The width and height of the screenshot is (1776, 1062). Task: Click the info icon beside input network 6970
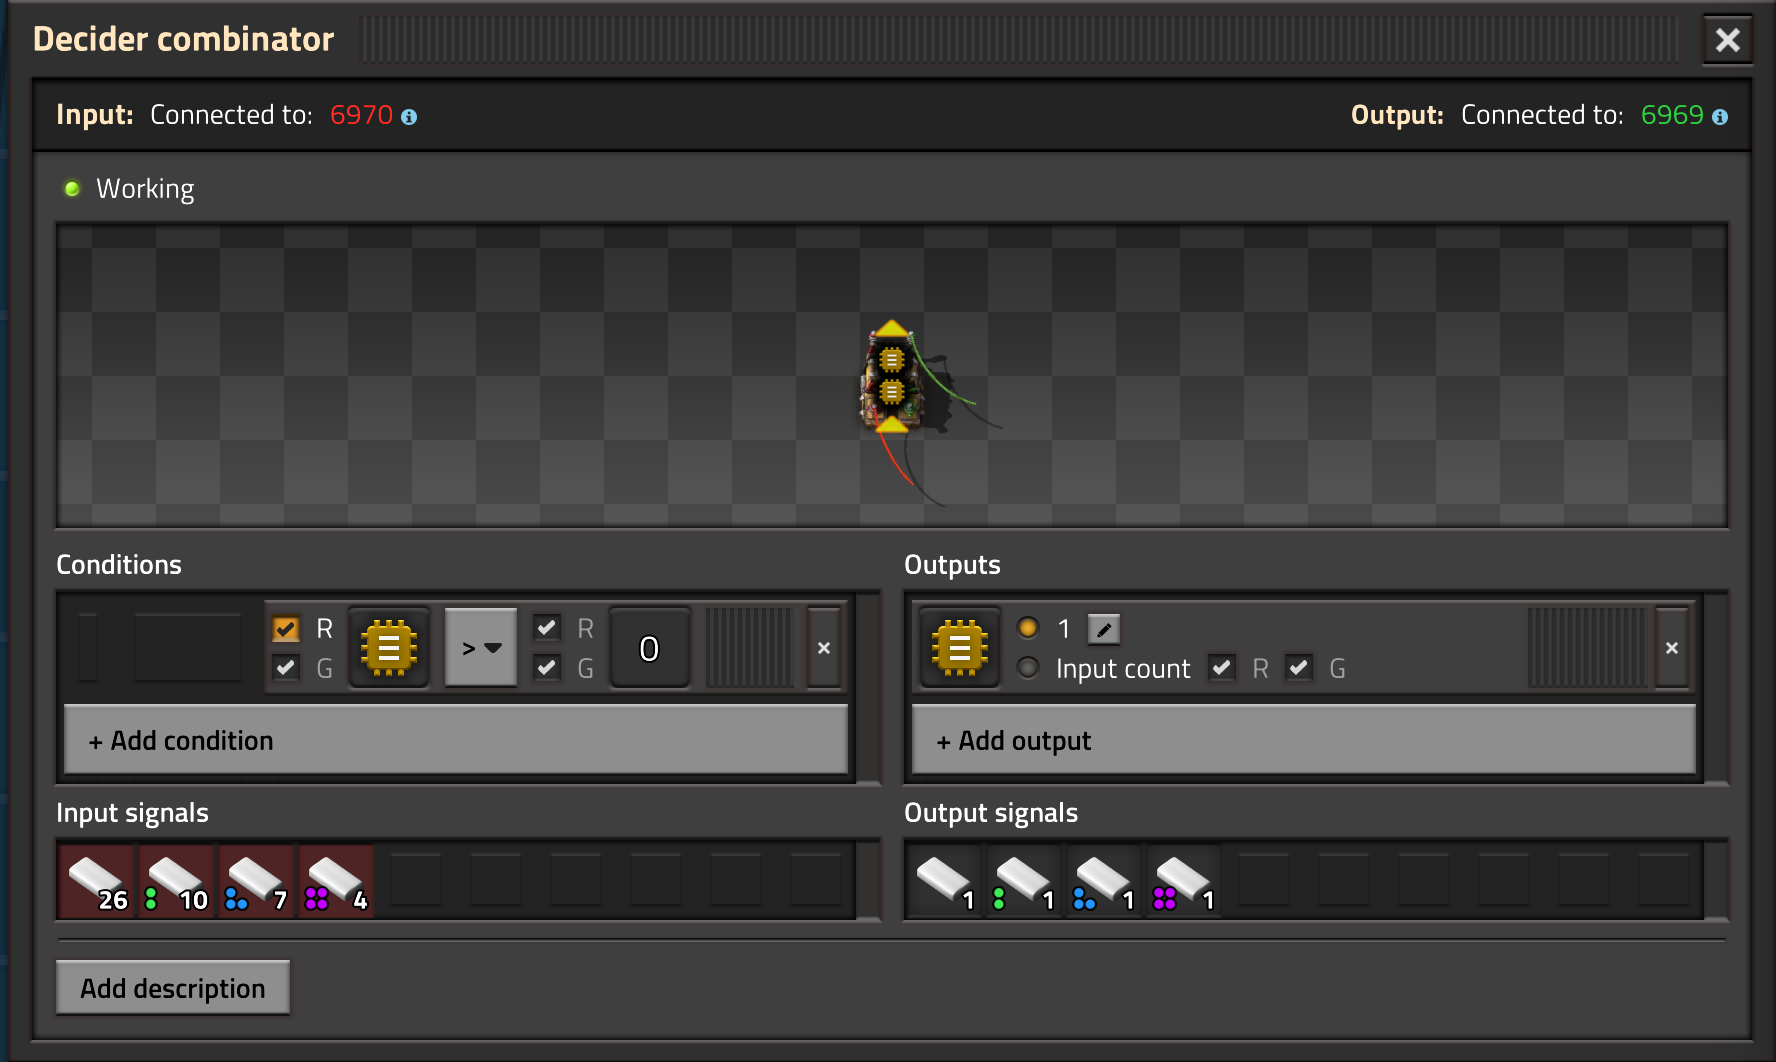pyautogui.click(x=409, y=117)
